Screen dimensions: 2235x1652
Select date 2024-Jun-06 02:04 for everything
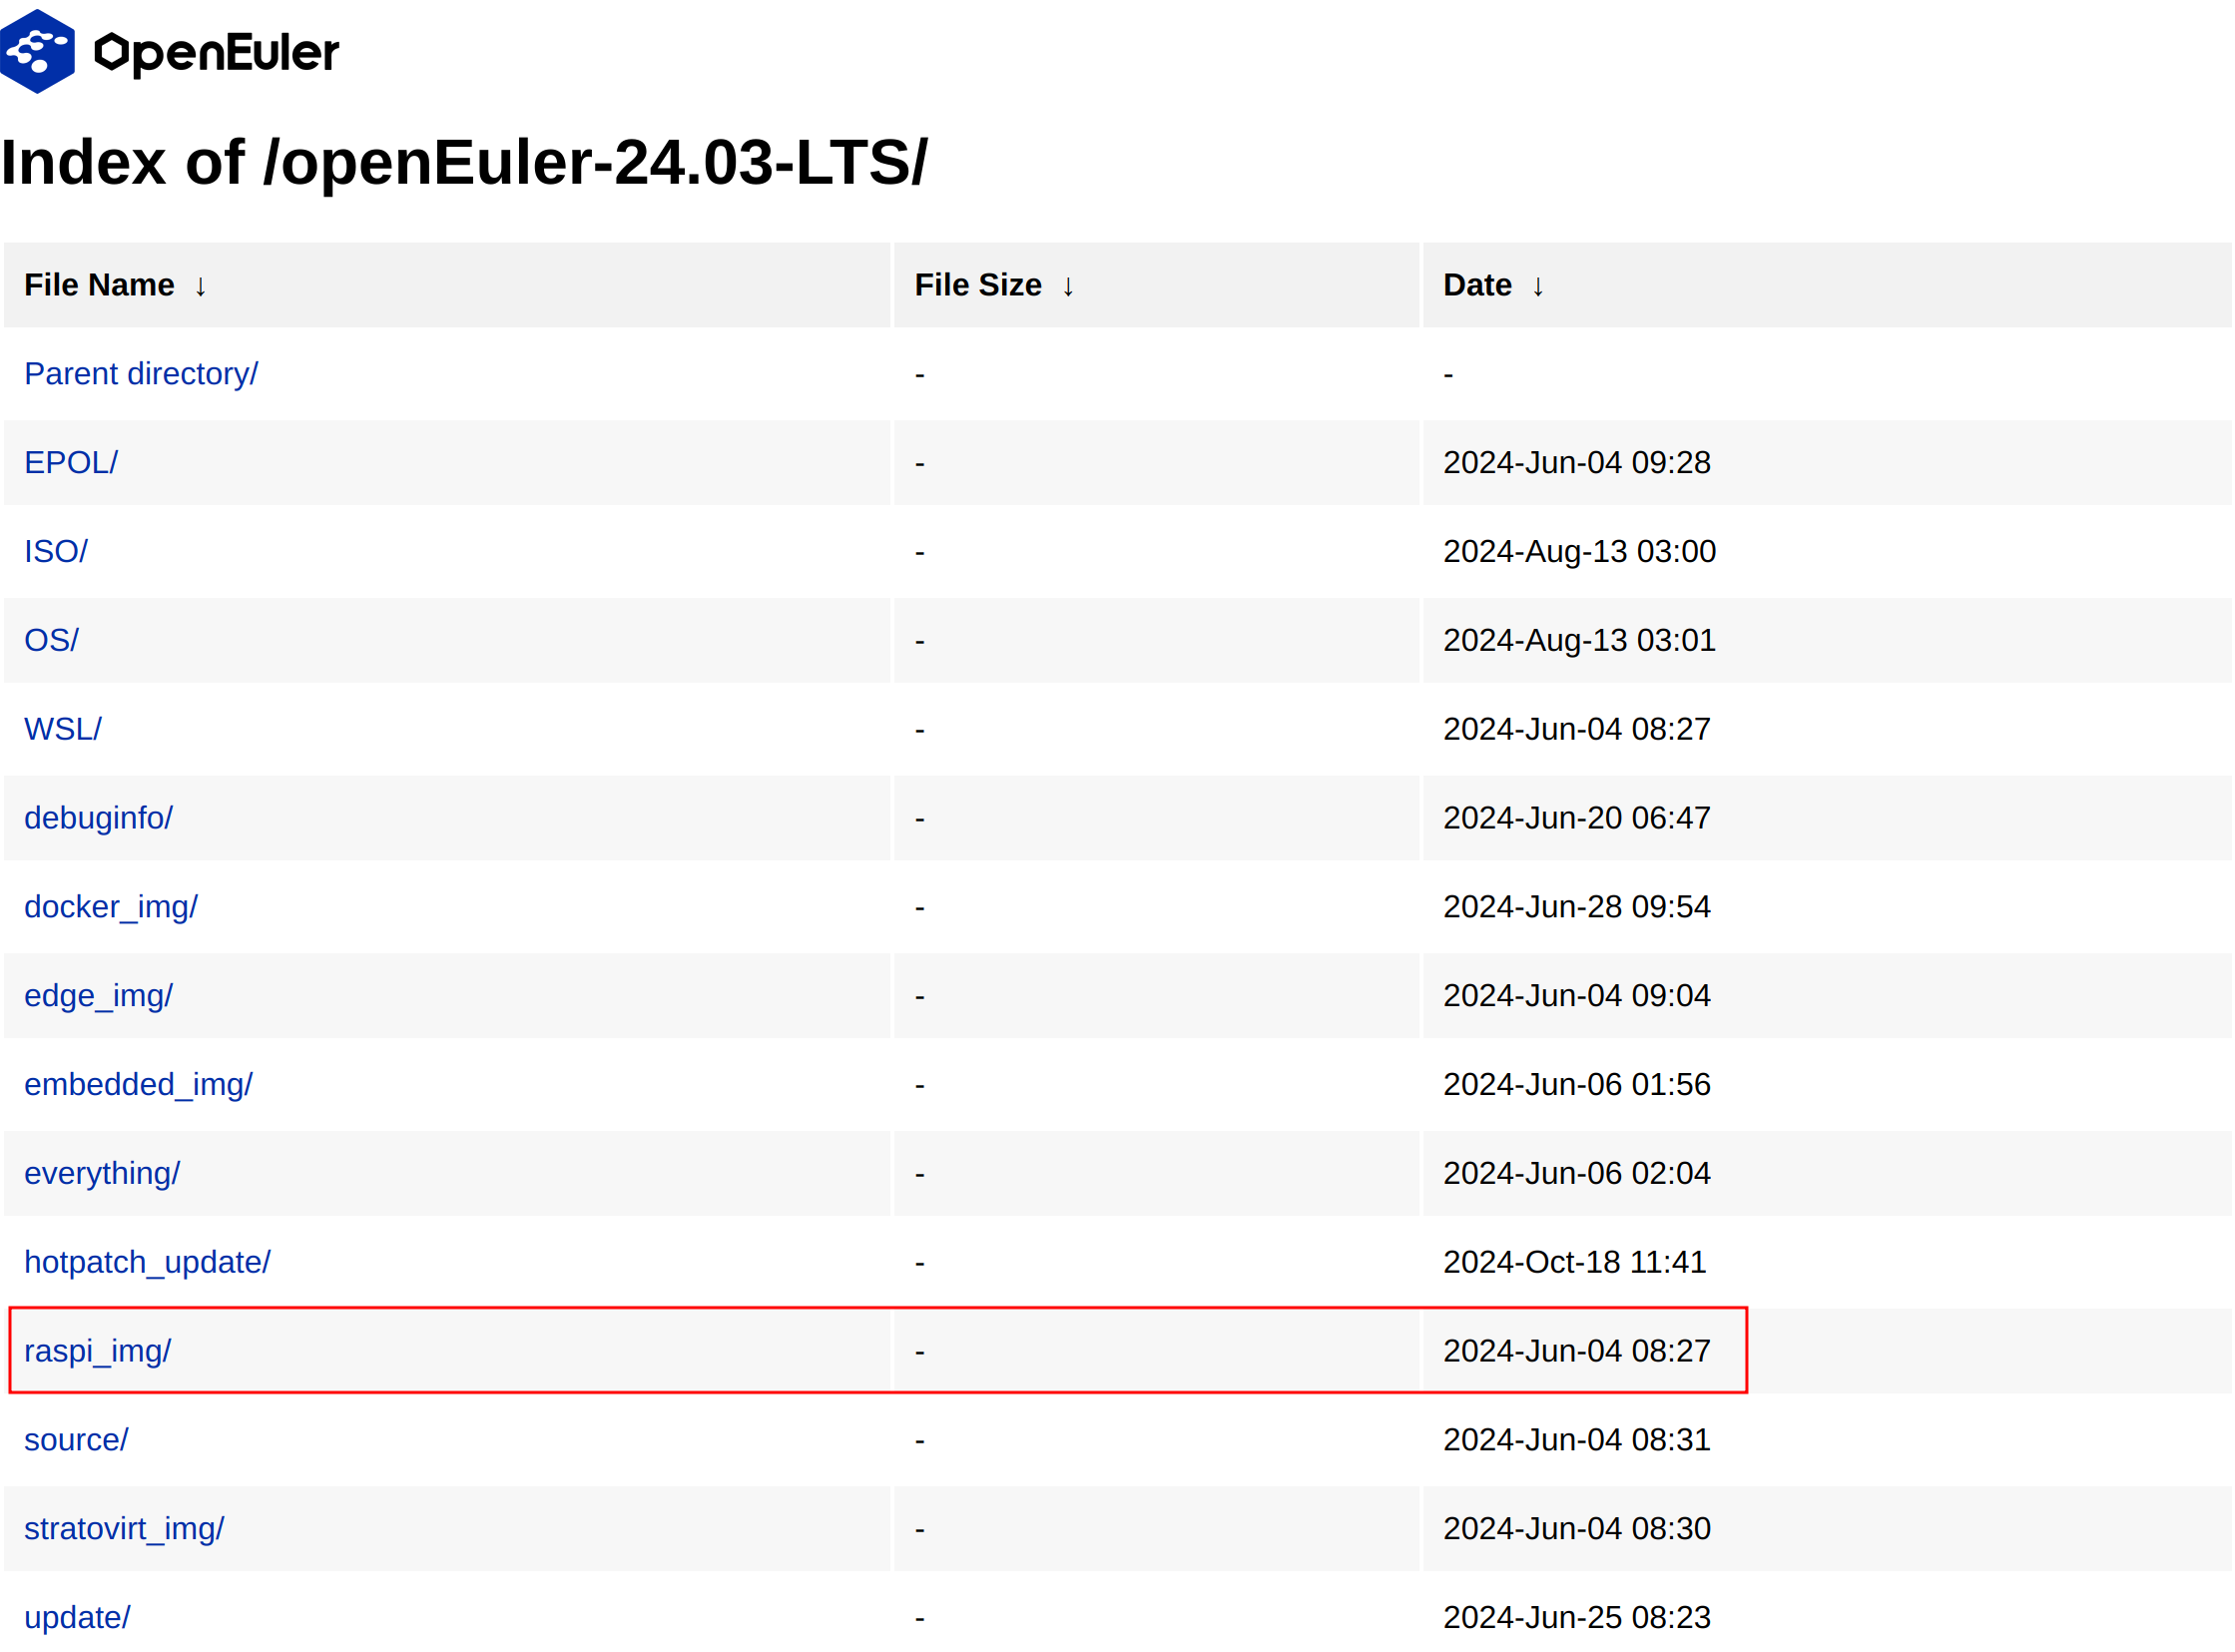click(1576, 1174)
